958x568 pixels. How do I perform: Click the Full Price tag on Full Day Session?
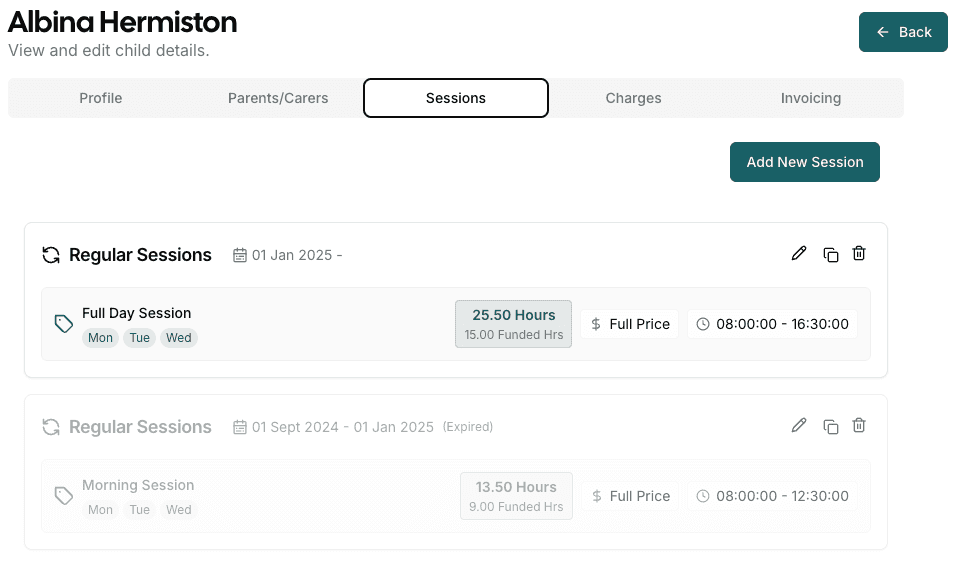(630, 324)
